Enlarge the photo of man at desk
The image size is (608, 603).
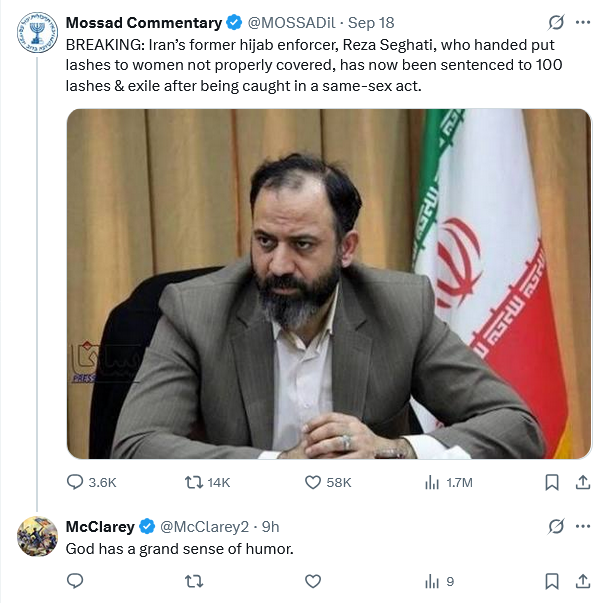click(x=328, y=284)
